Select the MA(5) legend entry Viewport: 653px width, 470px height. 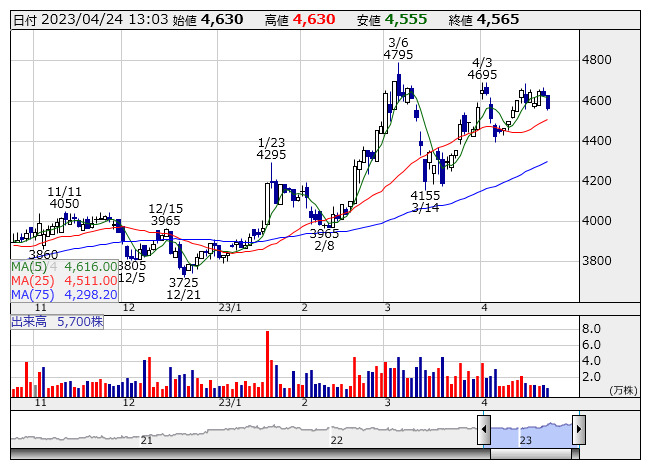pyautogui.click(x=64, y=267)
